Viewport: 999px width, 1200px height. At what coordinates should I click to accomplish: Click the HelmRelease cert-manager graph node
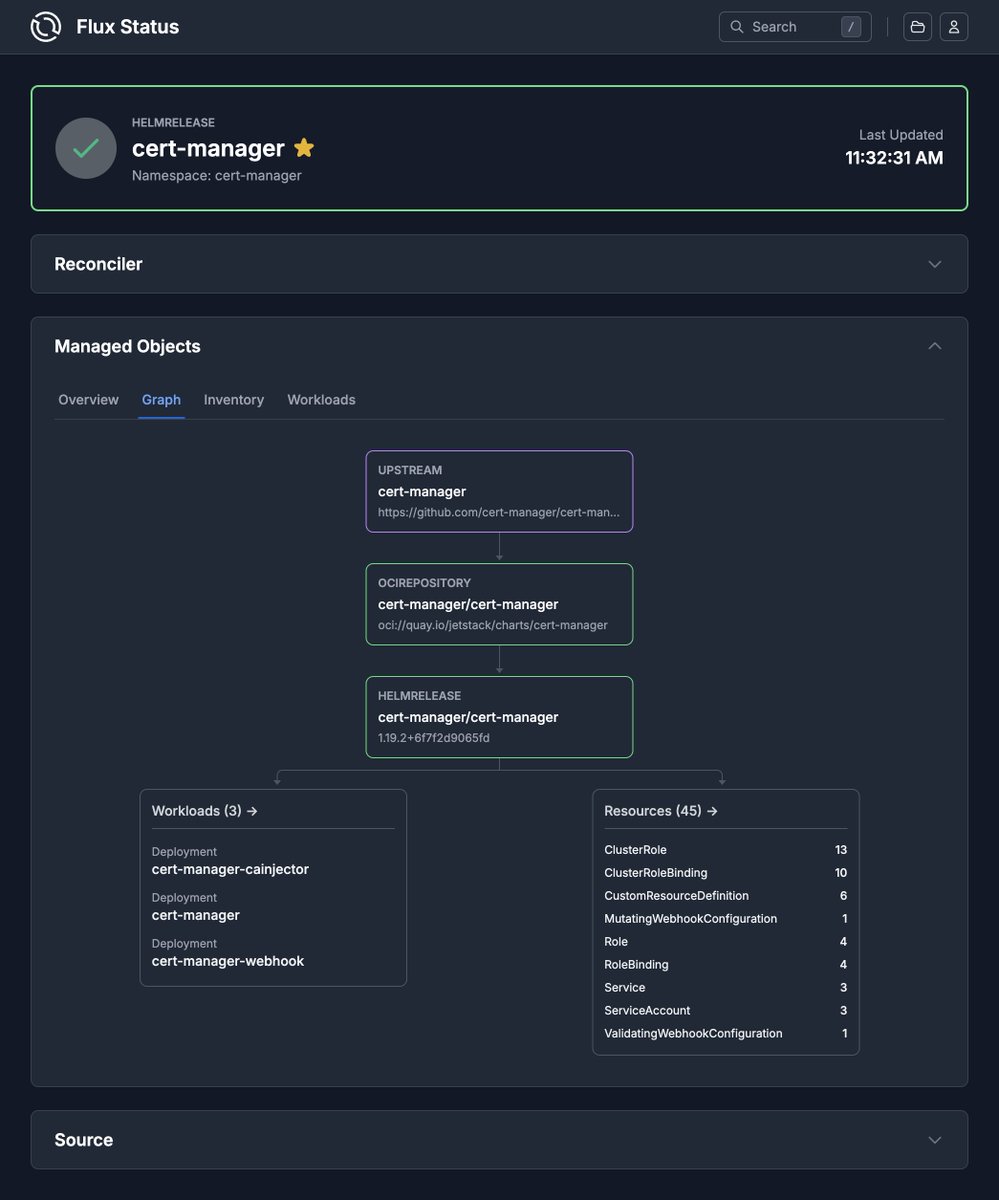click(x=499, y=717)
